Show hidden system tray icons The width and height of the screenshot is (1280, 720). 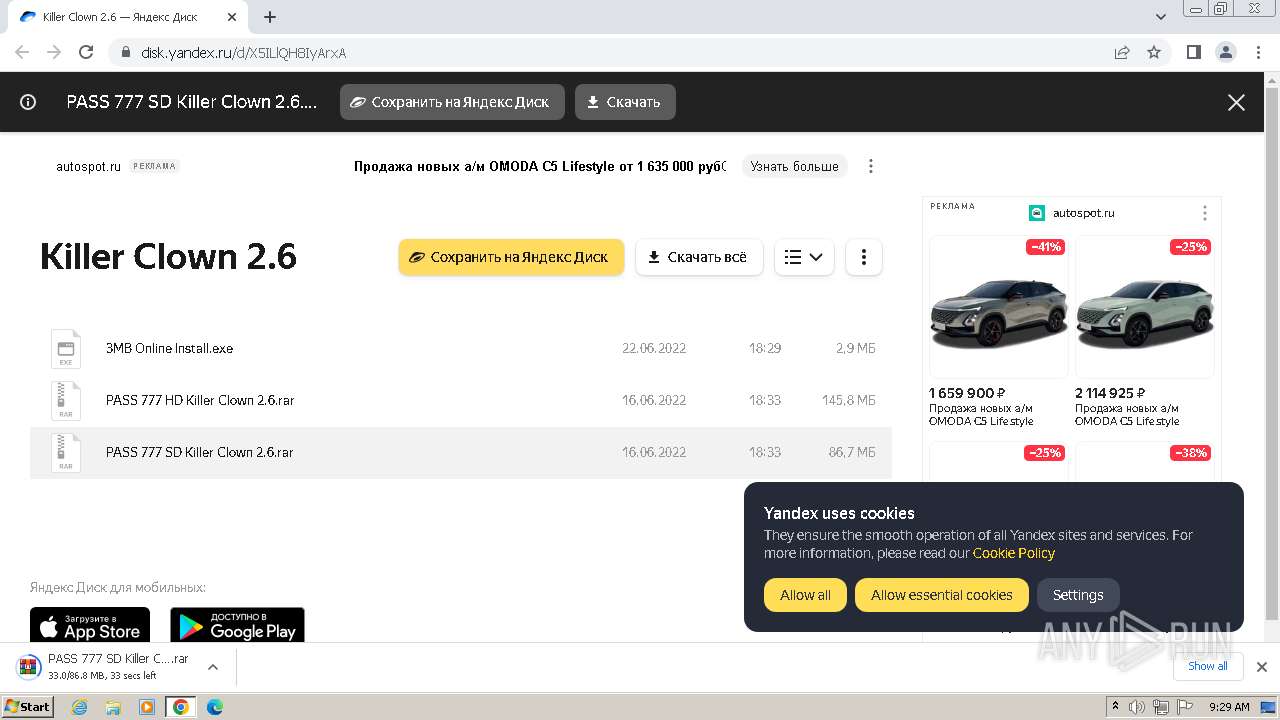point(1115,707)
